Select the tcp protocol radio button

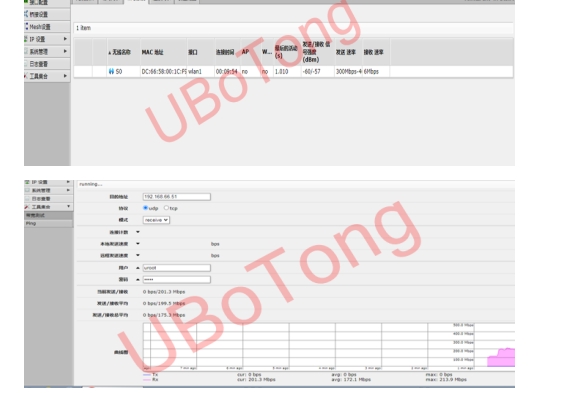(166, 208)
